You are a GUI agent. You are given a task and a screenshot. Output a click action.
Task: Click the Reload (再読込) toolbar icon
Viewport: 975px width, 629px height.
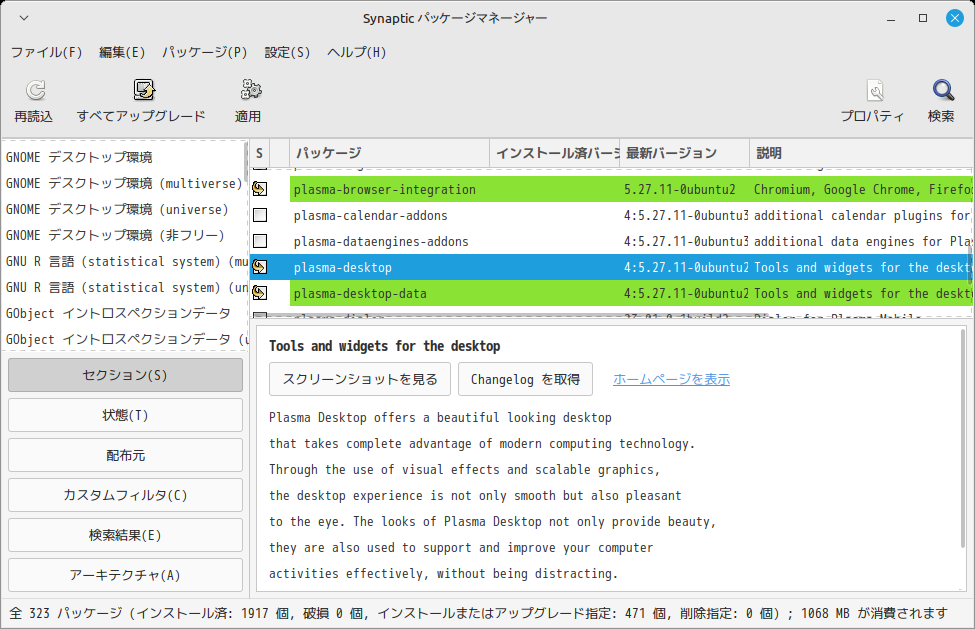click(x=34, y=92)
